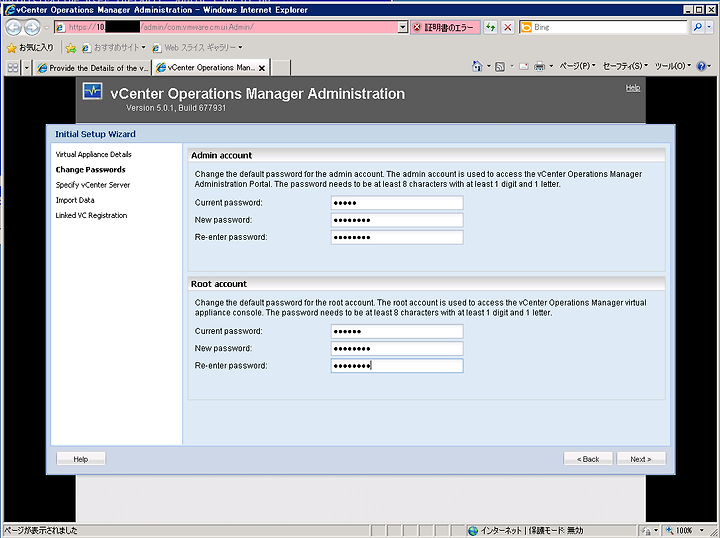
Task: Open a new blank tab
Action: pyautogui.click(x=281, y=68)
